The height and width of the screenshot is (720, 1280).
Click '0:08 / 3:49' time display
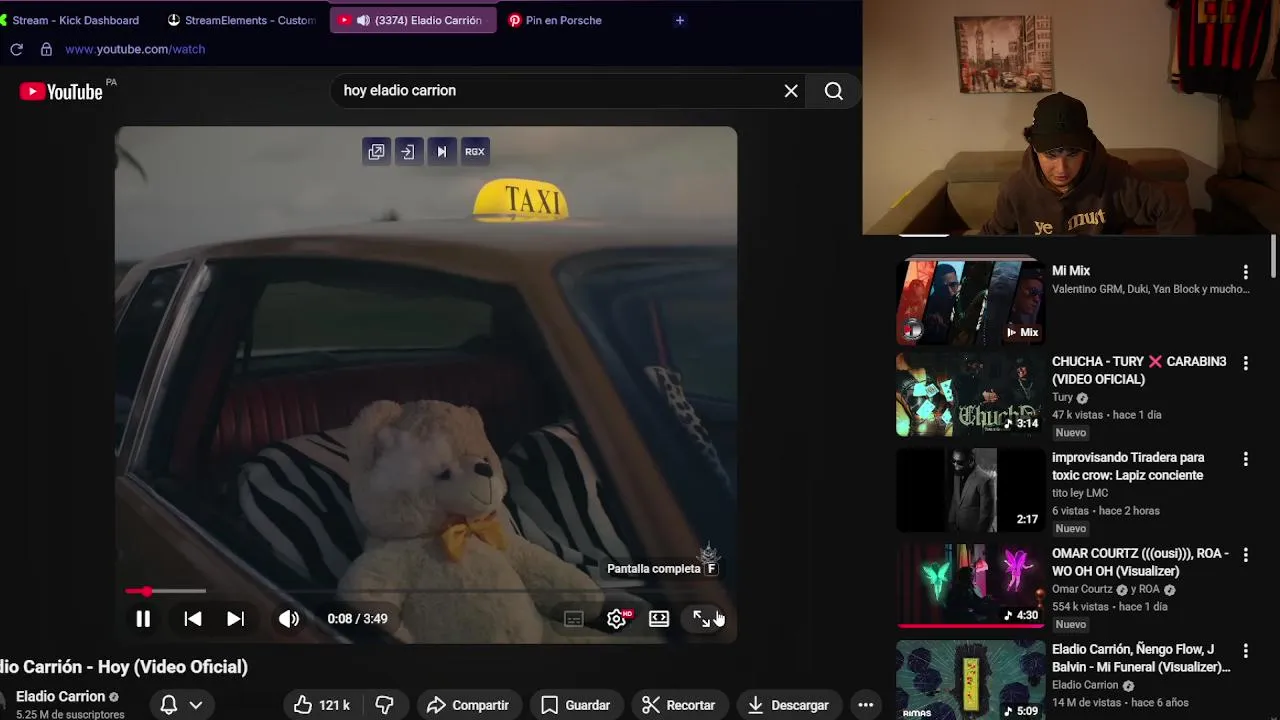pos(357,619)
